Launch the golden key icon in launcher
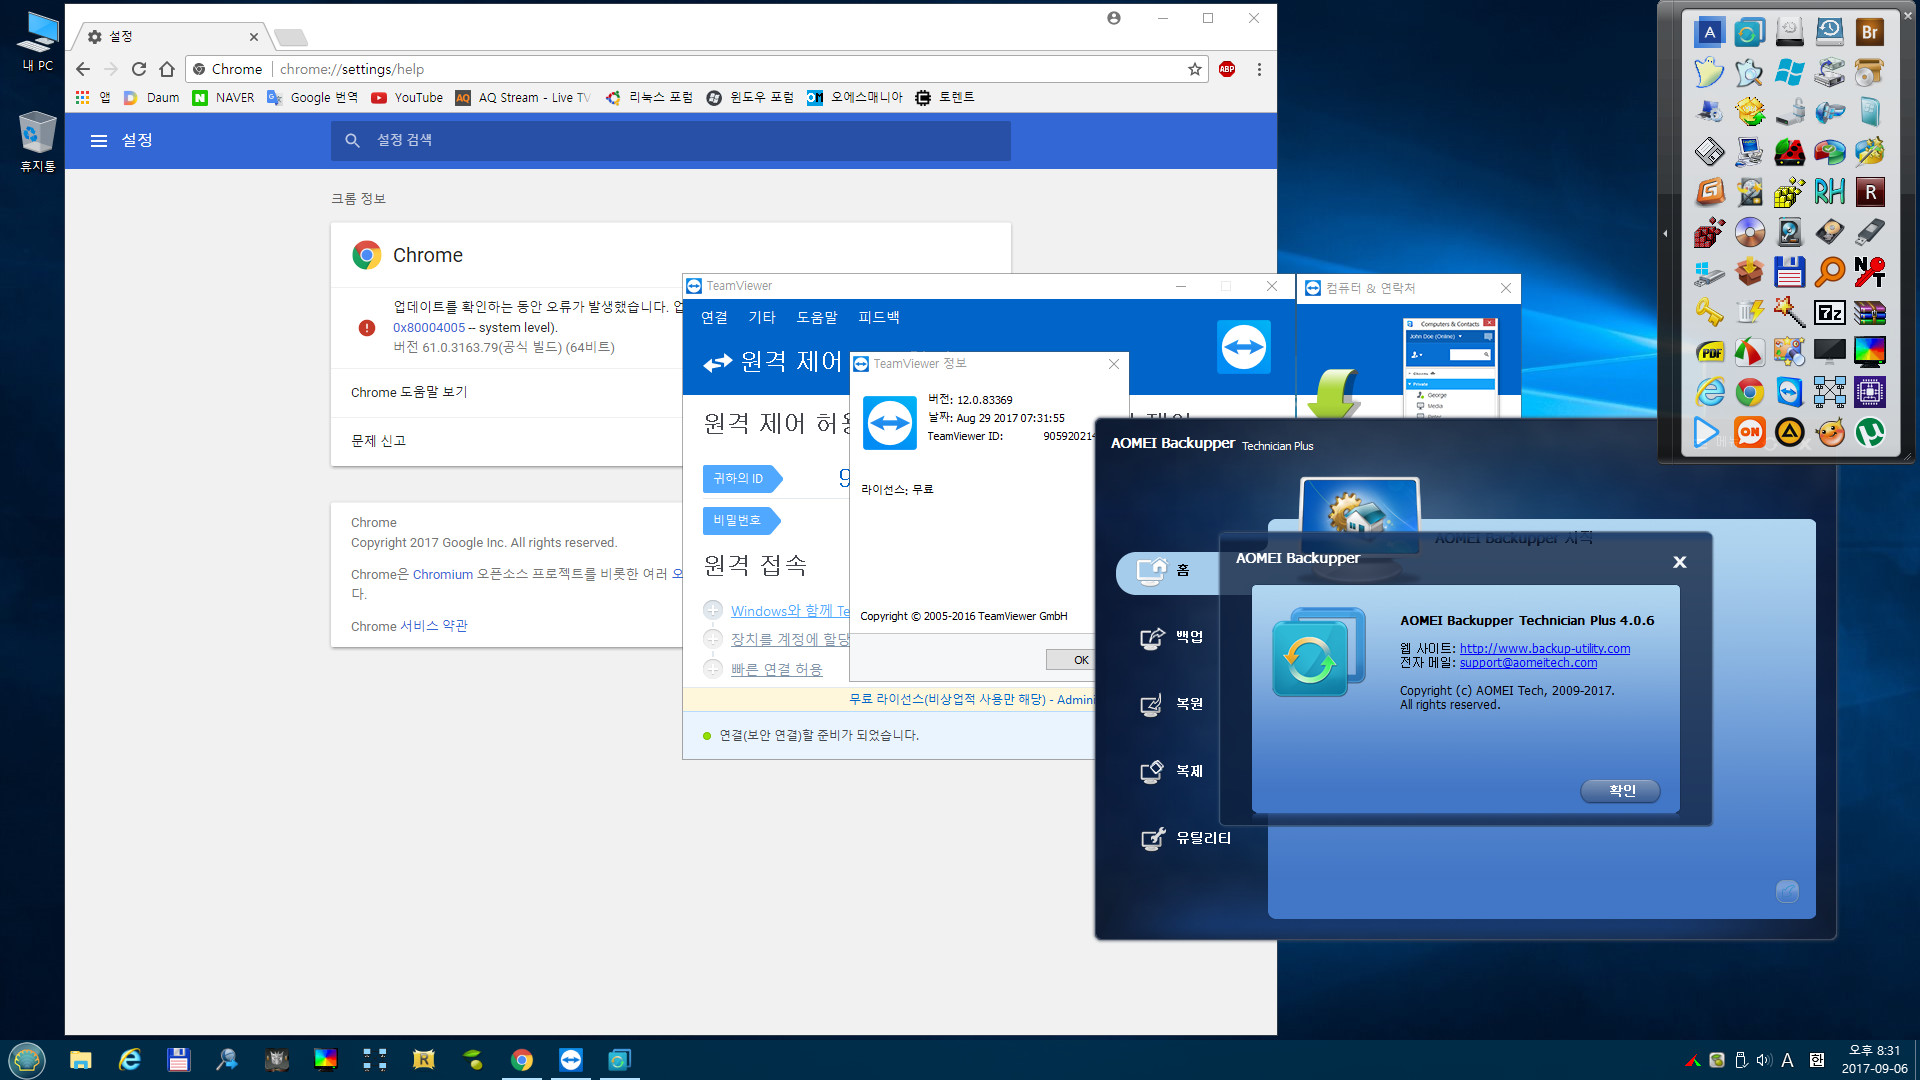The image size is (1920, 1080). 1709,312
